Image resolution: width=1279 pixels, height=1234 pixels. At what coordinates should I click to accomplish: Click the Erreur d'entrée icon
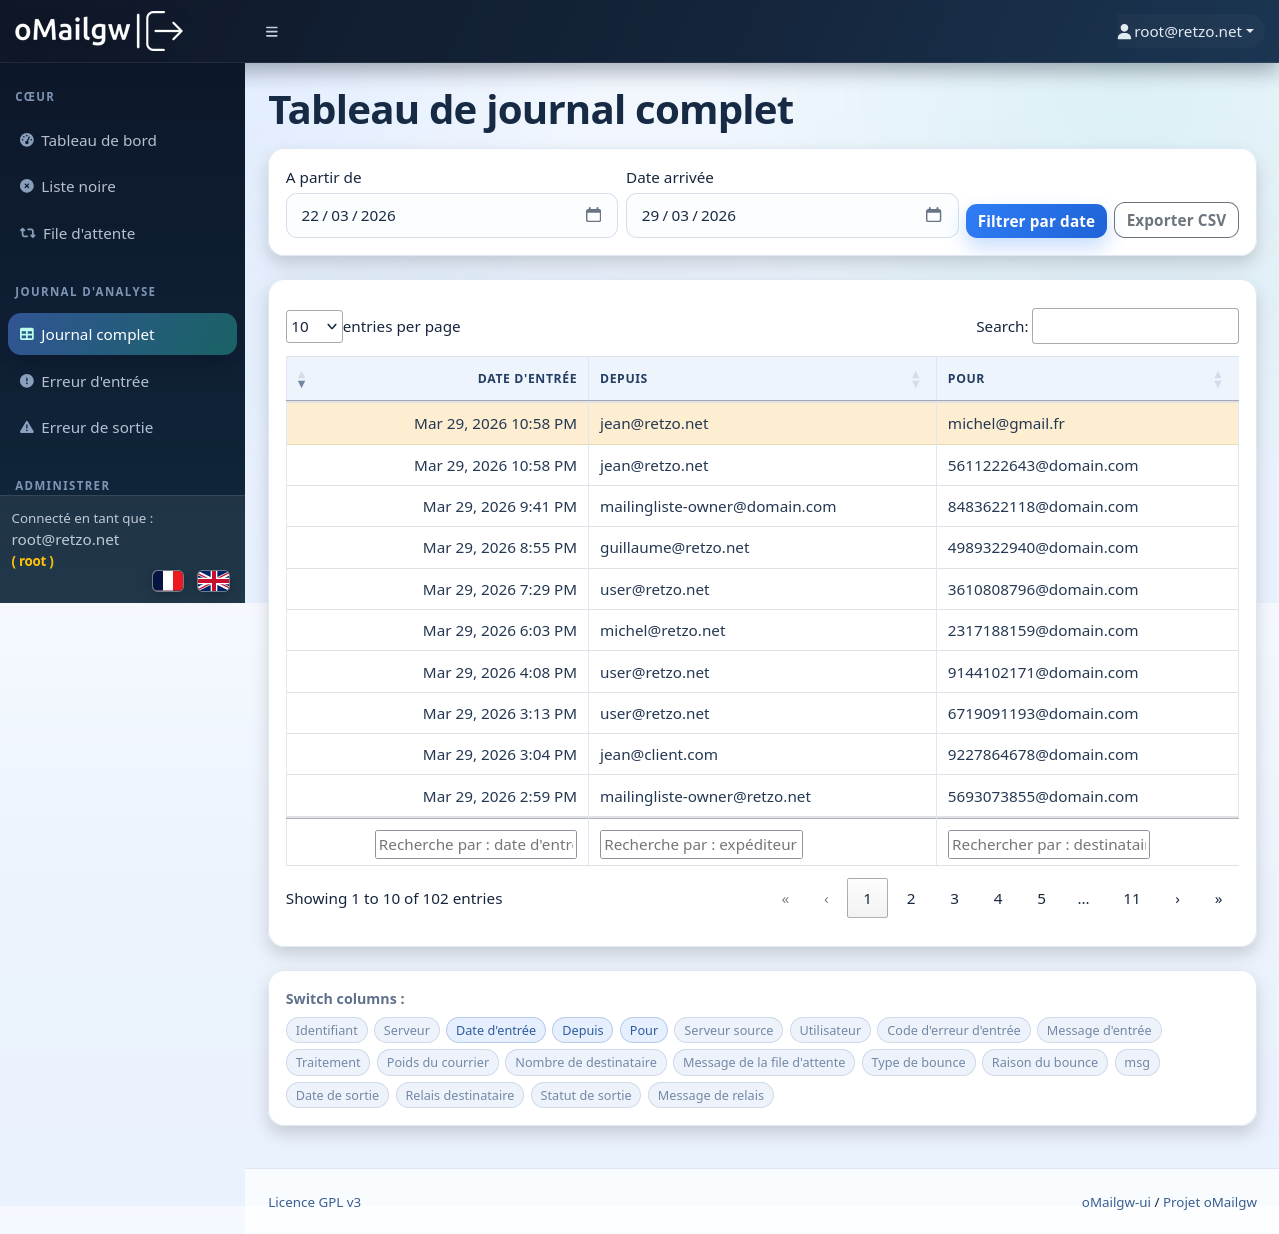pos(26,381)
